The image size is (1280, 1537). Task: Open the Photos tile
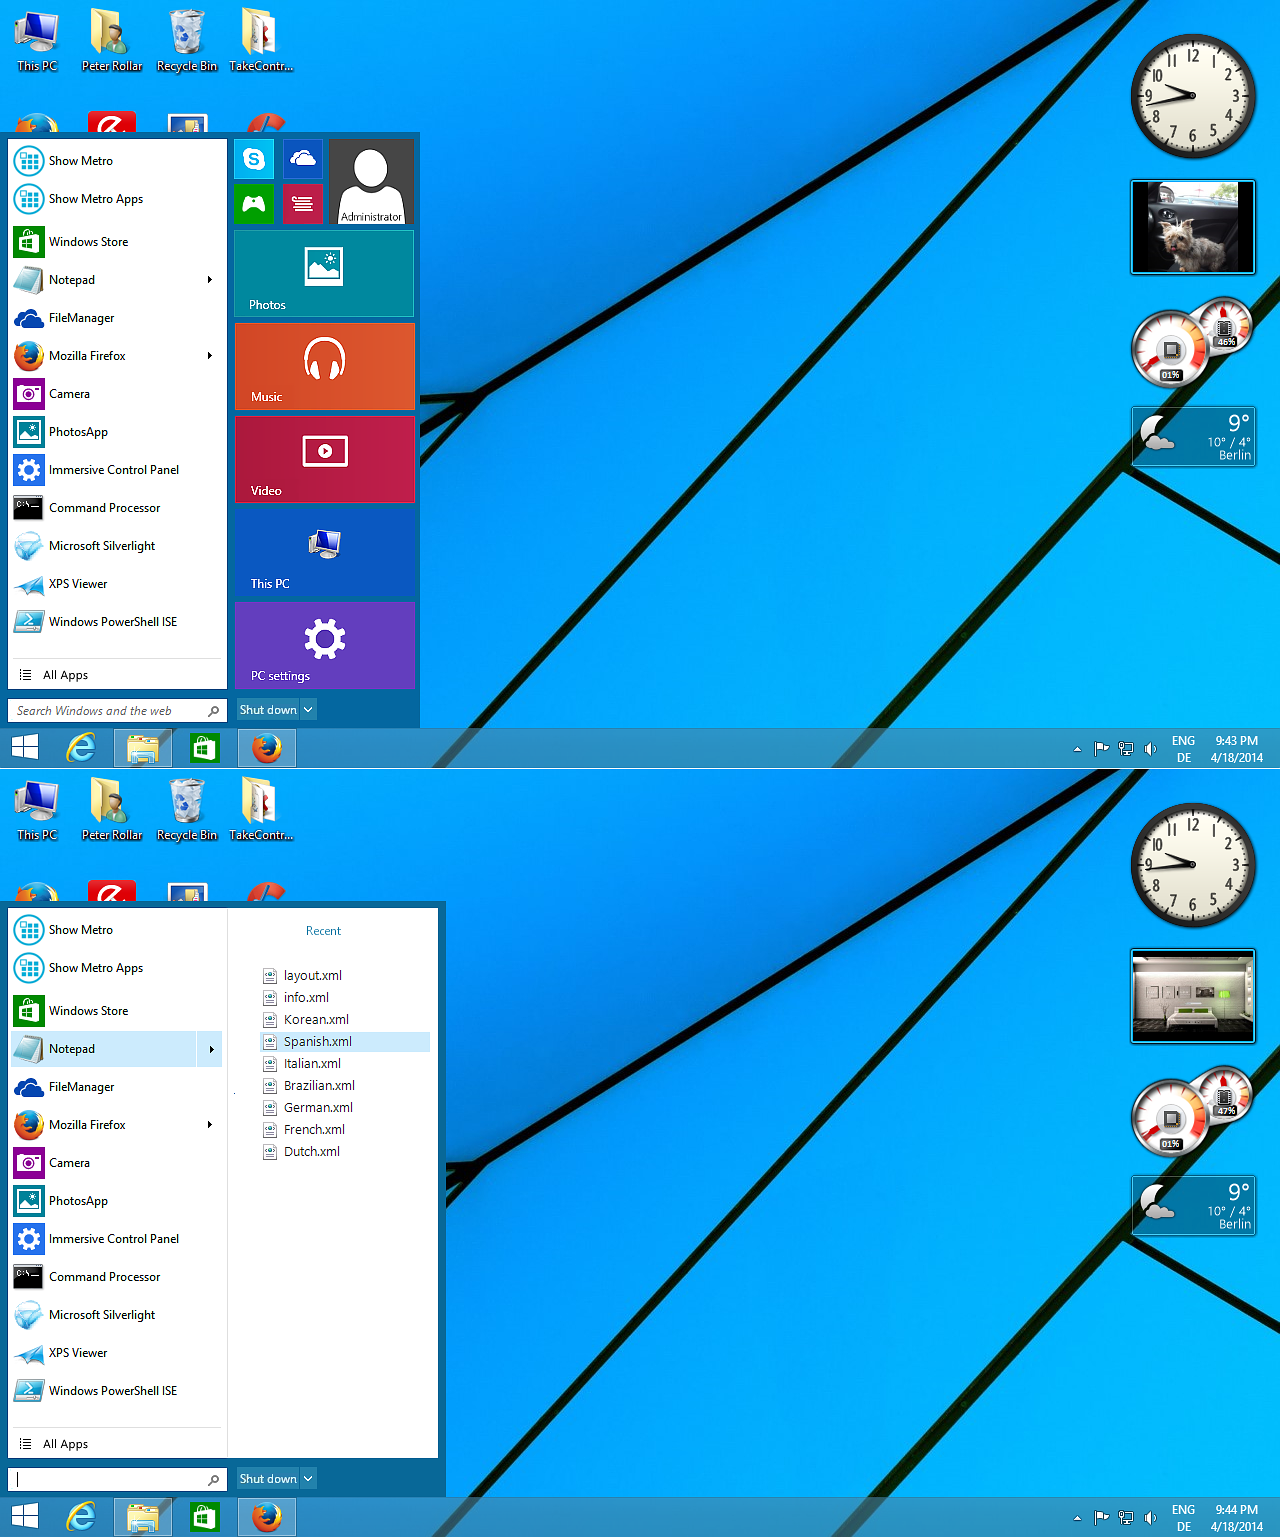point(323,273)
